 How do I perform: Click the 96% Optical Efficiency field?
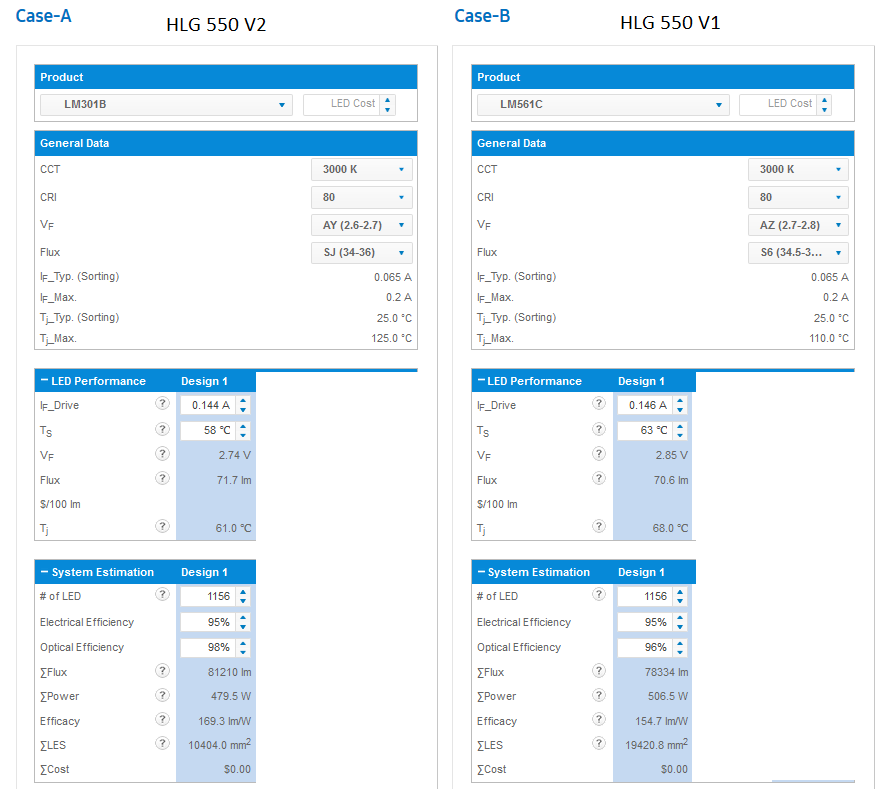645,648
